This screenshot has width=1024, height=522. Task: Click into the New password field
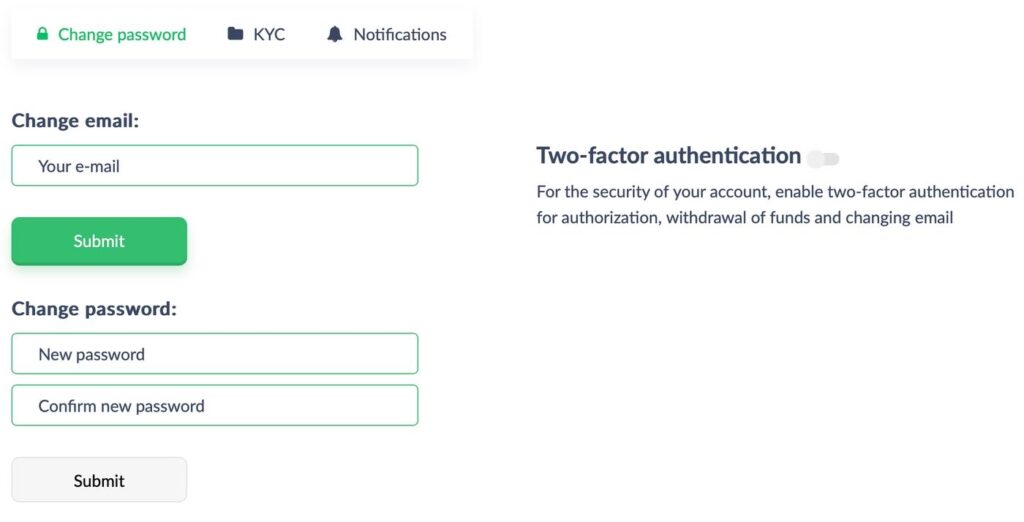coord(214,354)
